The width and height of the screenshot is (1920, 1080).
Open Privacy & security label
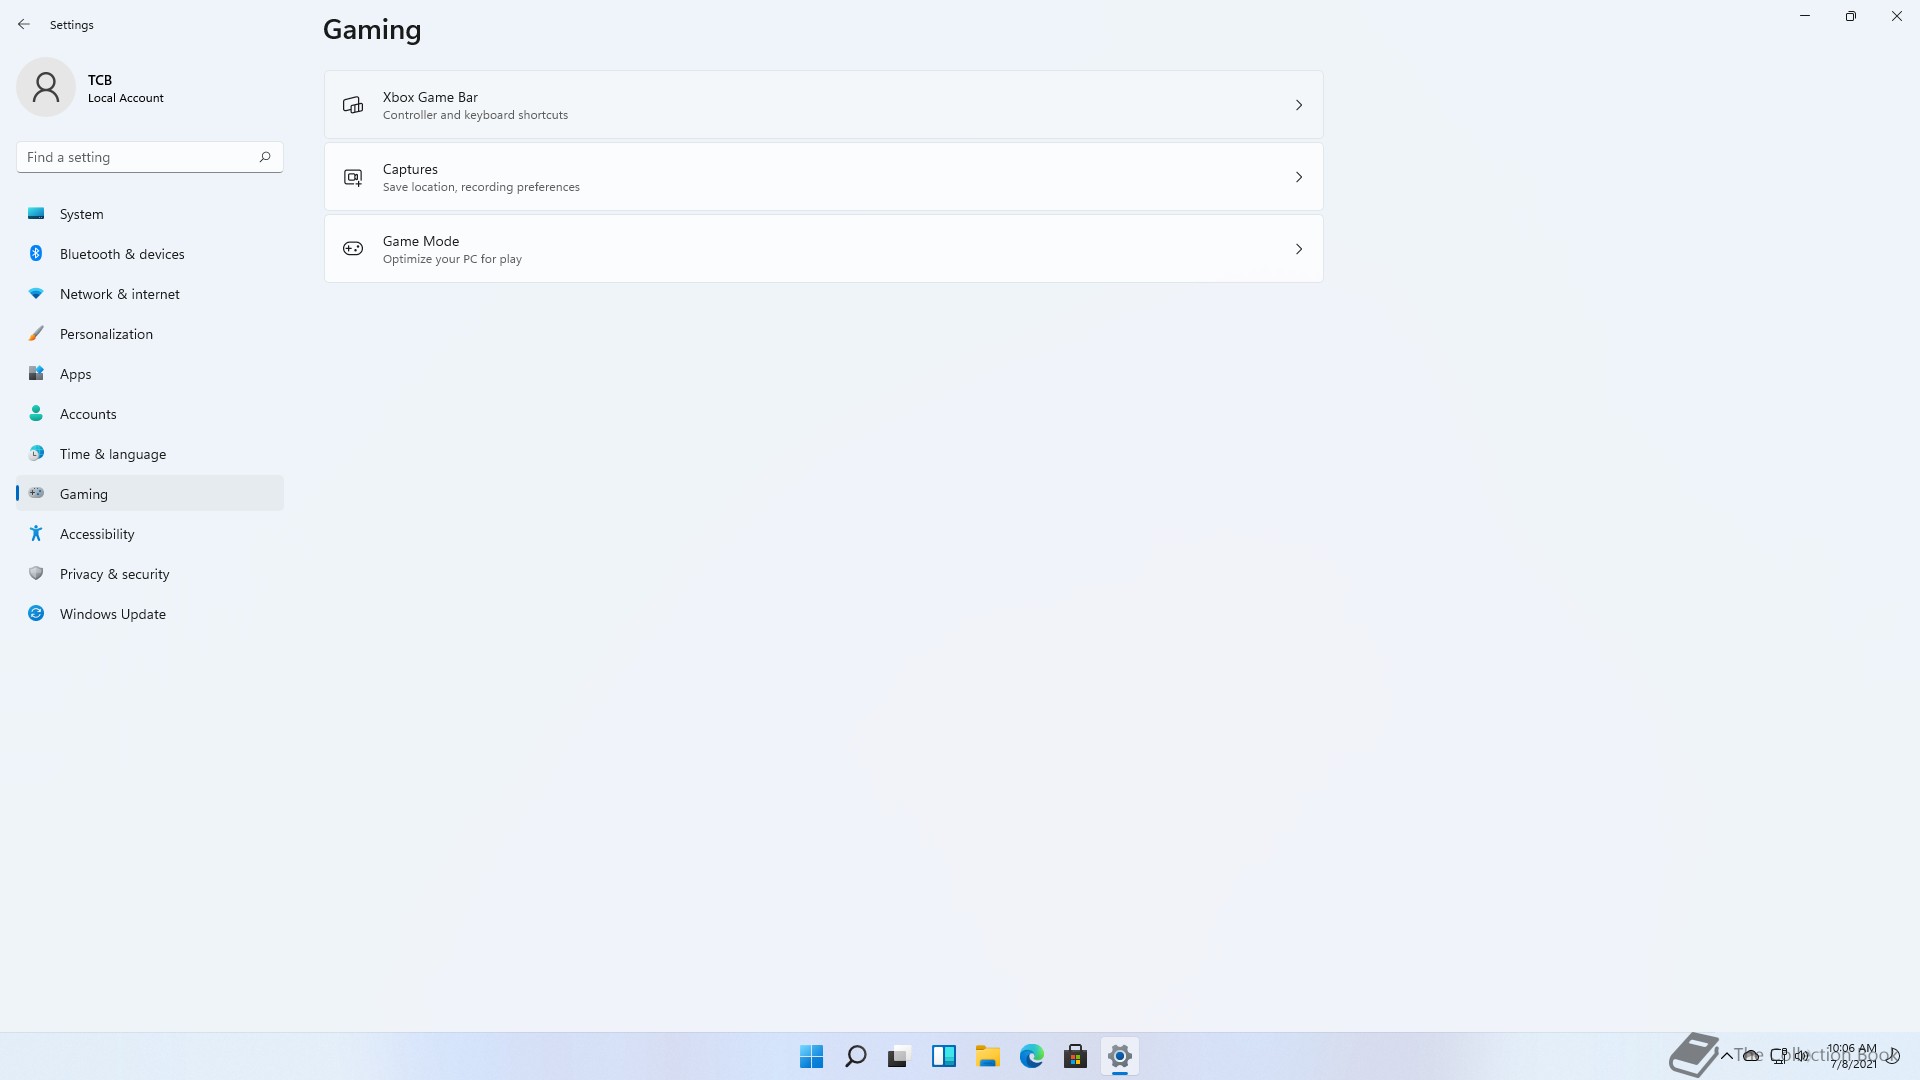coord(115,574)
